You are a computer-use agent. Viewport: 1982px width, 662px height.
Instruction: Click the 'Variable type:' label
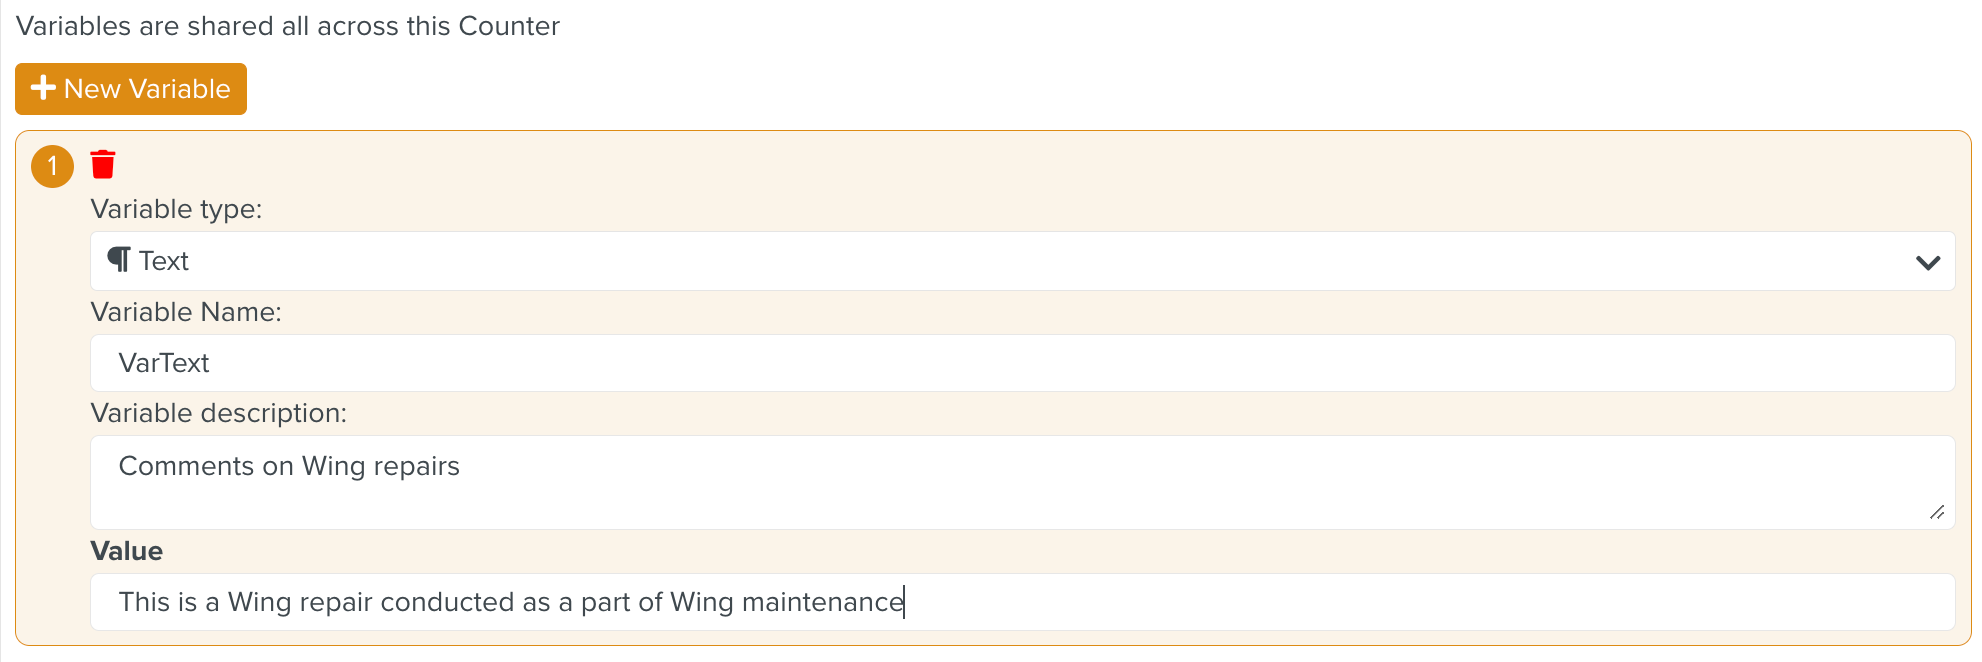(176, 209)
